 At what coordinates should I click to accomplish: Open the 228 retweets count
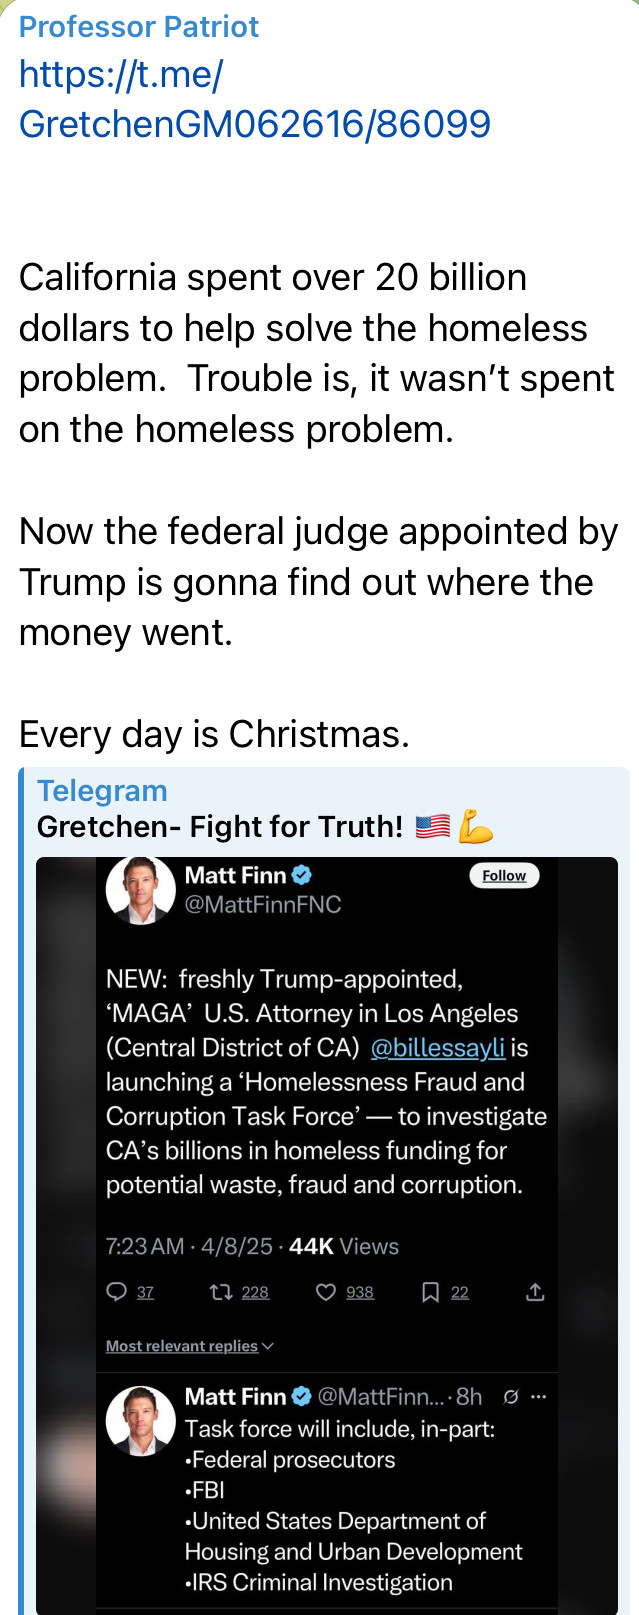pos(255,1292)
